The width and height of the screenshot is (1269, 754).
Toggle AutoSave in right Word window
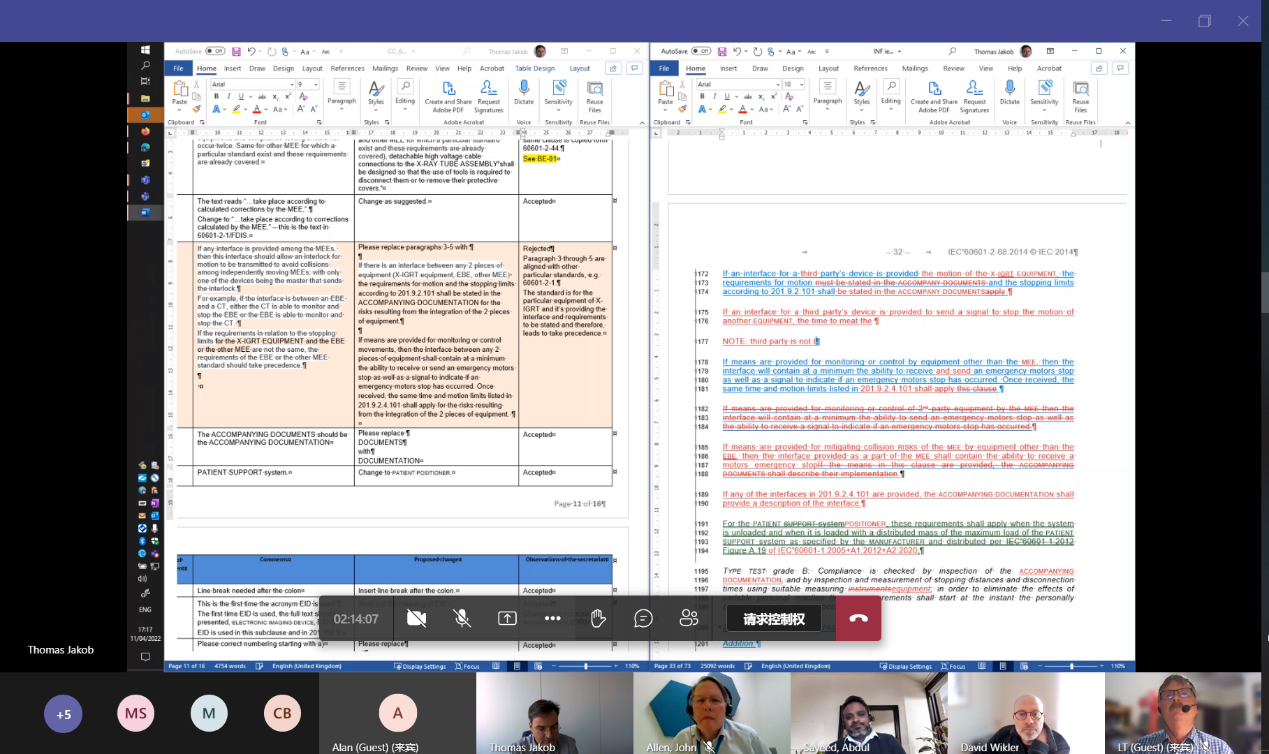tap(701, 51)
